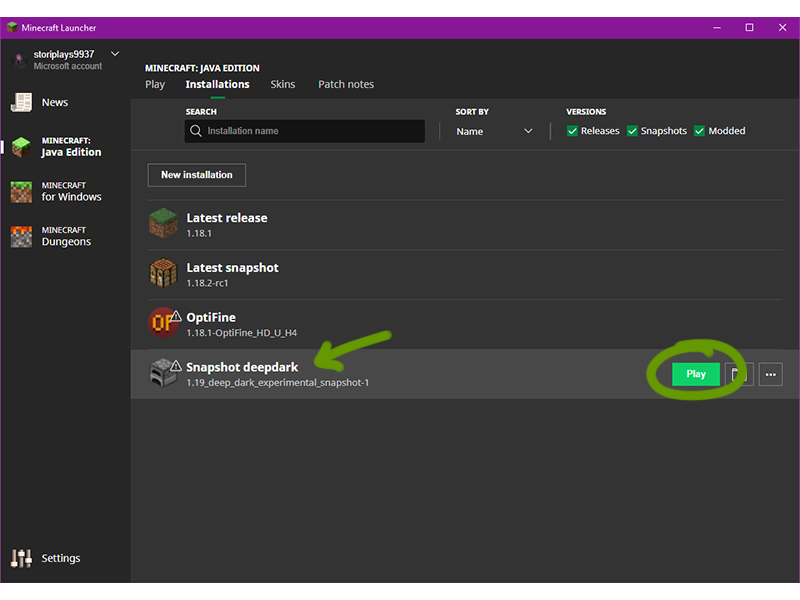Select the Snapshot deepdark title text
Screen dimensions: 800x600
[x=242, y=367]
